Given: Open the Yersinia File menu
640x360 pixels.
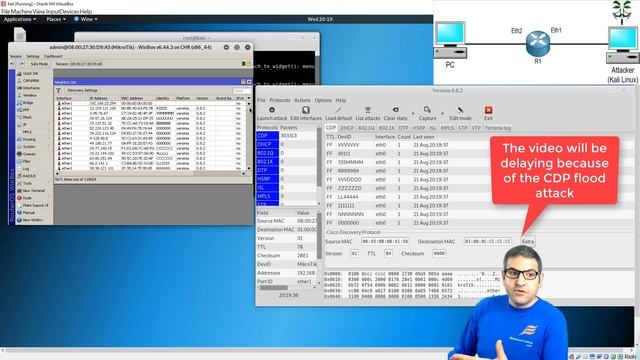Looking at the screenshot, I should (261, 100).
